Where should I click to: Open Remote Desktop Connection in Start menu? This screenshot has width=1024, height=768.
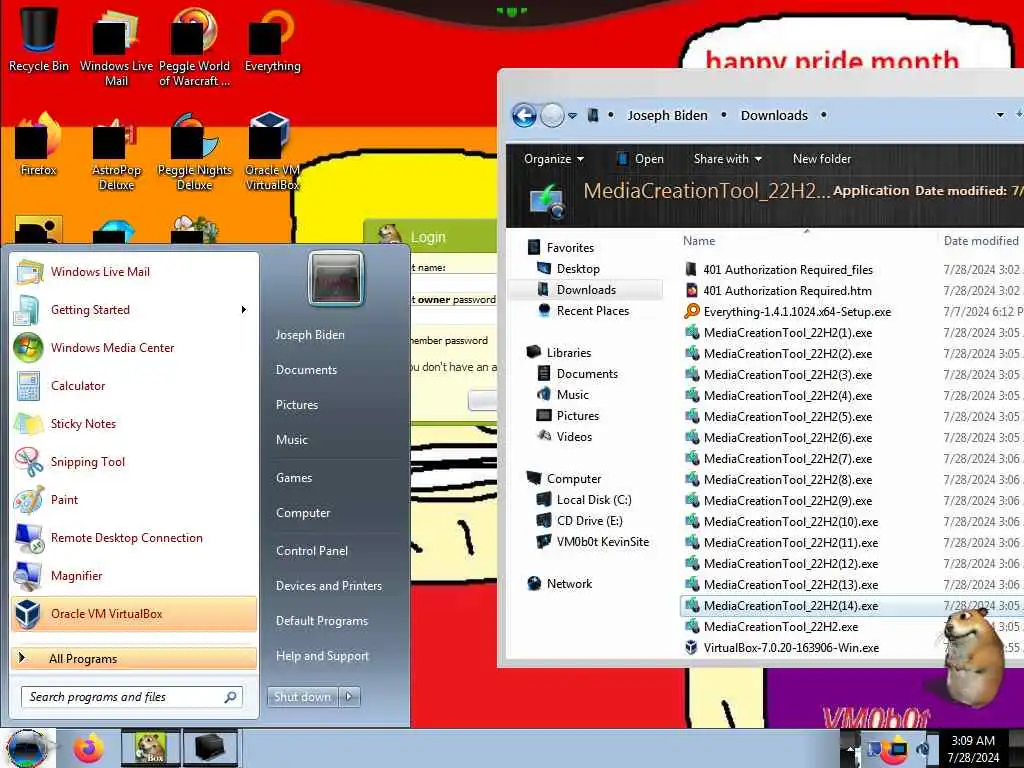click(134, 537)
